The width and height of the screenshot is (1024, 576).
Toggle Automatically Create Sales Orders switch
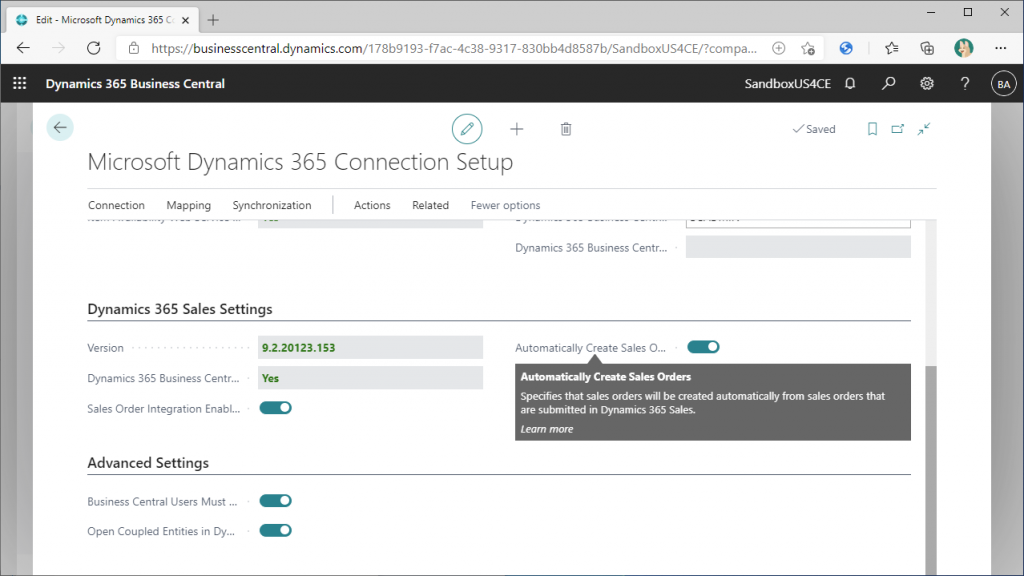point(703,347)
